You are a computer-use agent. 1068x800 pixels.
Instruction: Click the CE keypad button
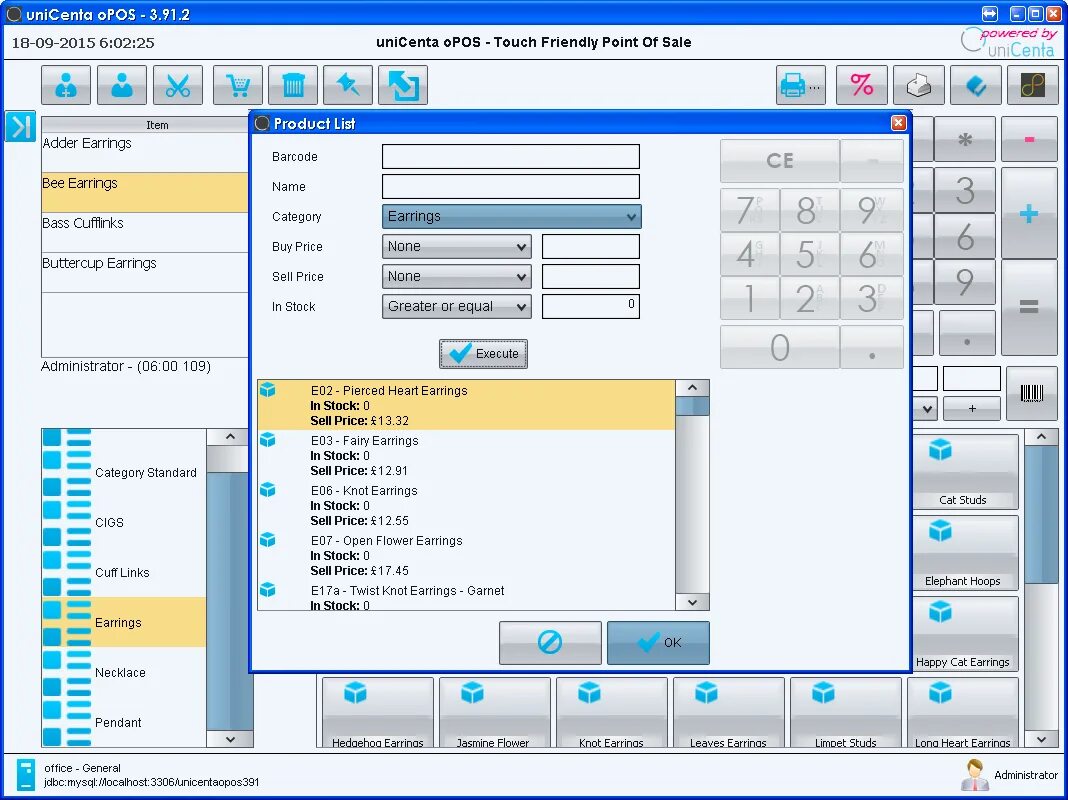780,161
